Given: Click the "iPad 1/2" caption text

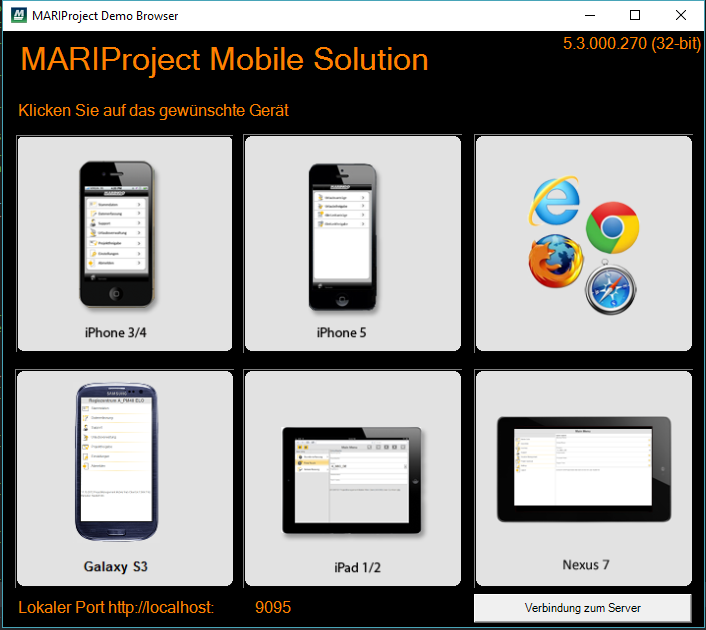Looking at the screenshot, I should [x=357, y=568].
